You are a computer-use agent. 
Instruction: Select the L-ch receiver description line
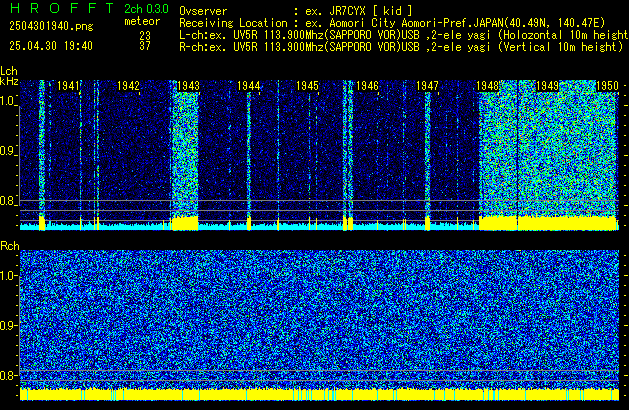click(x=404, y=35)
